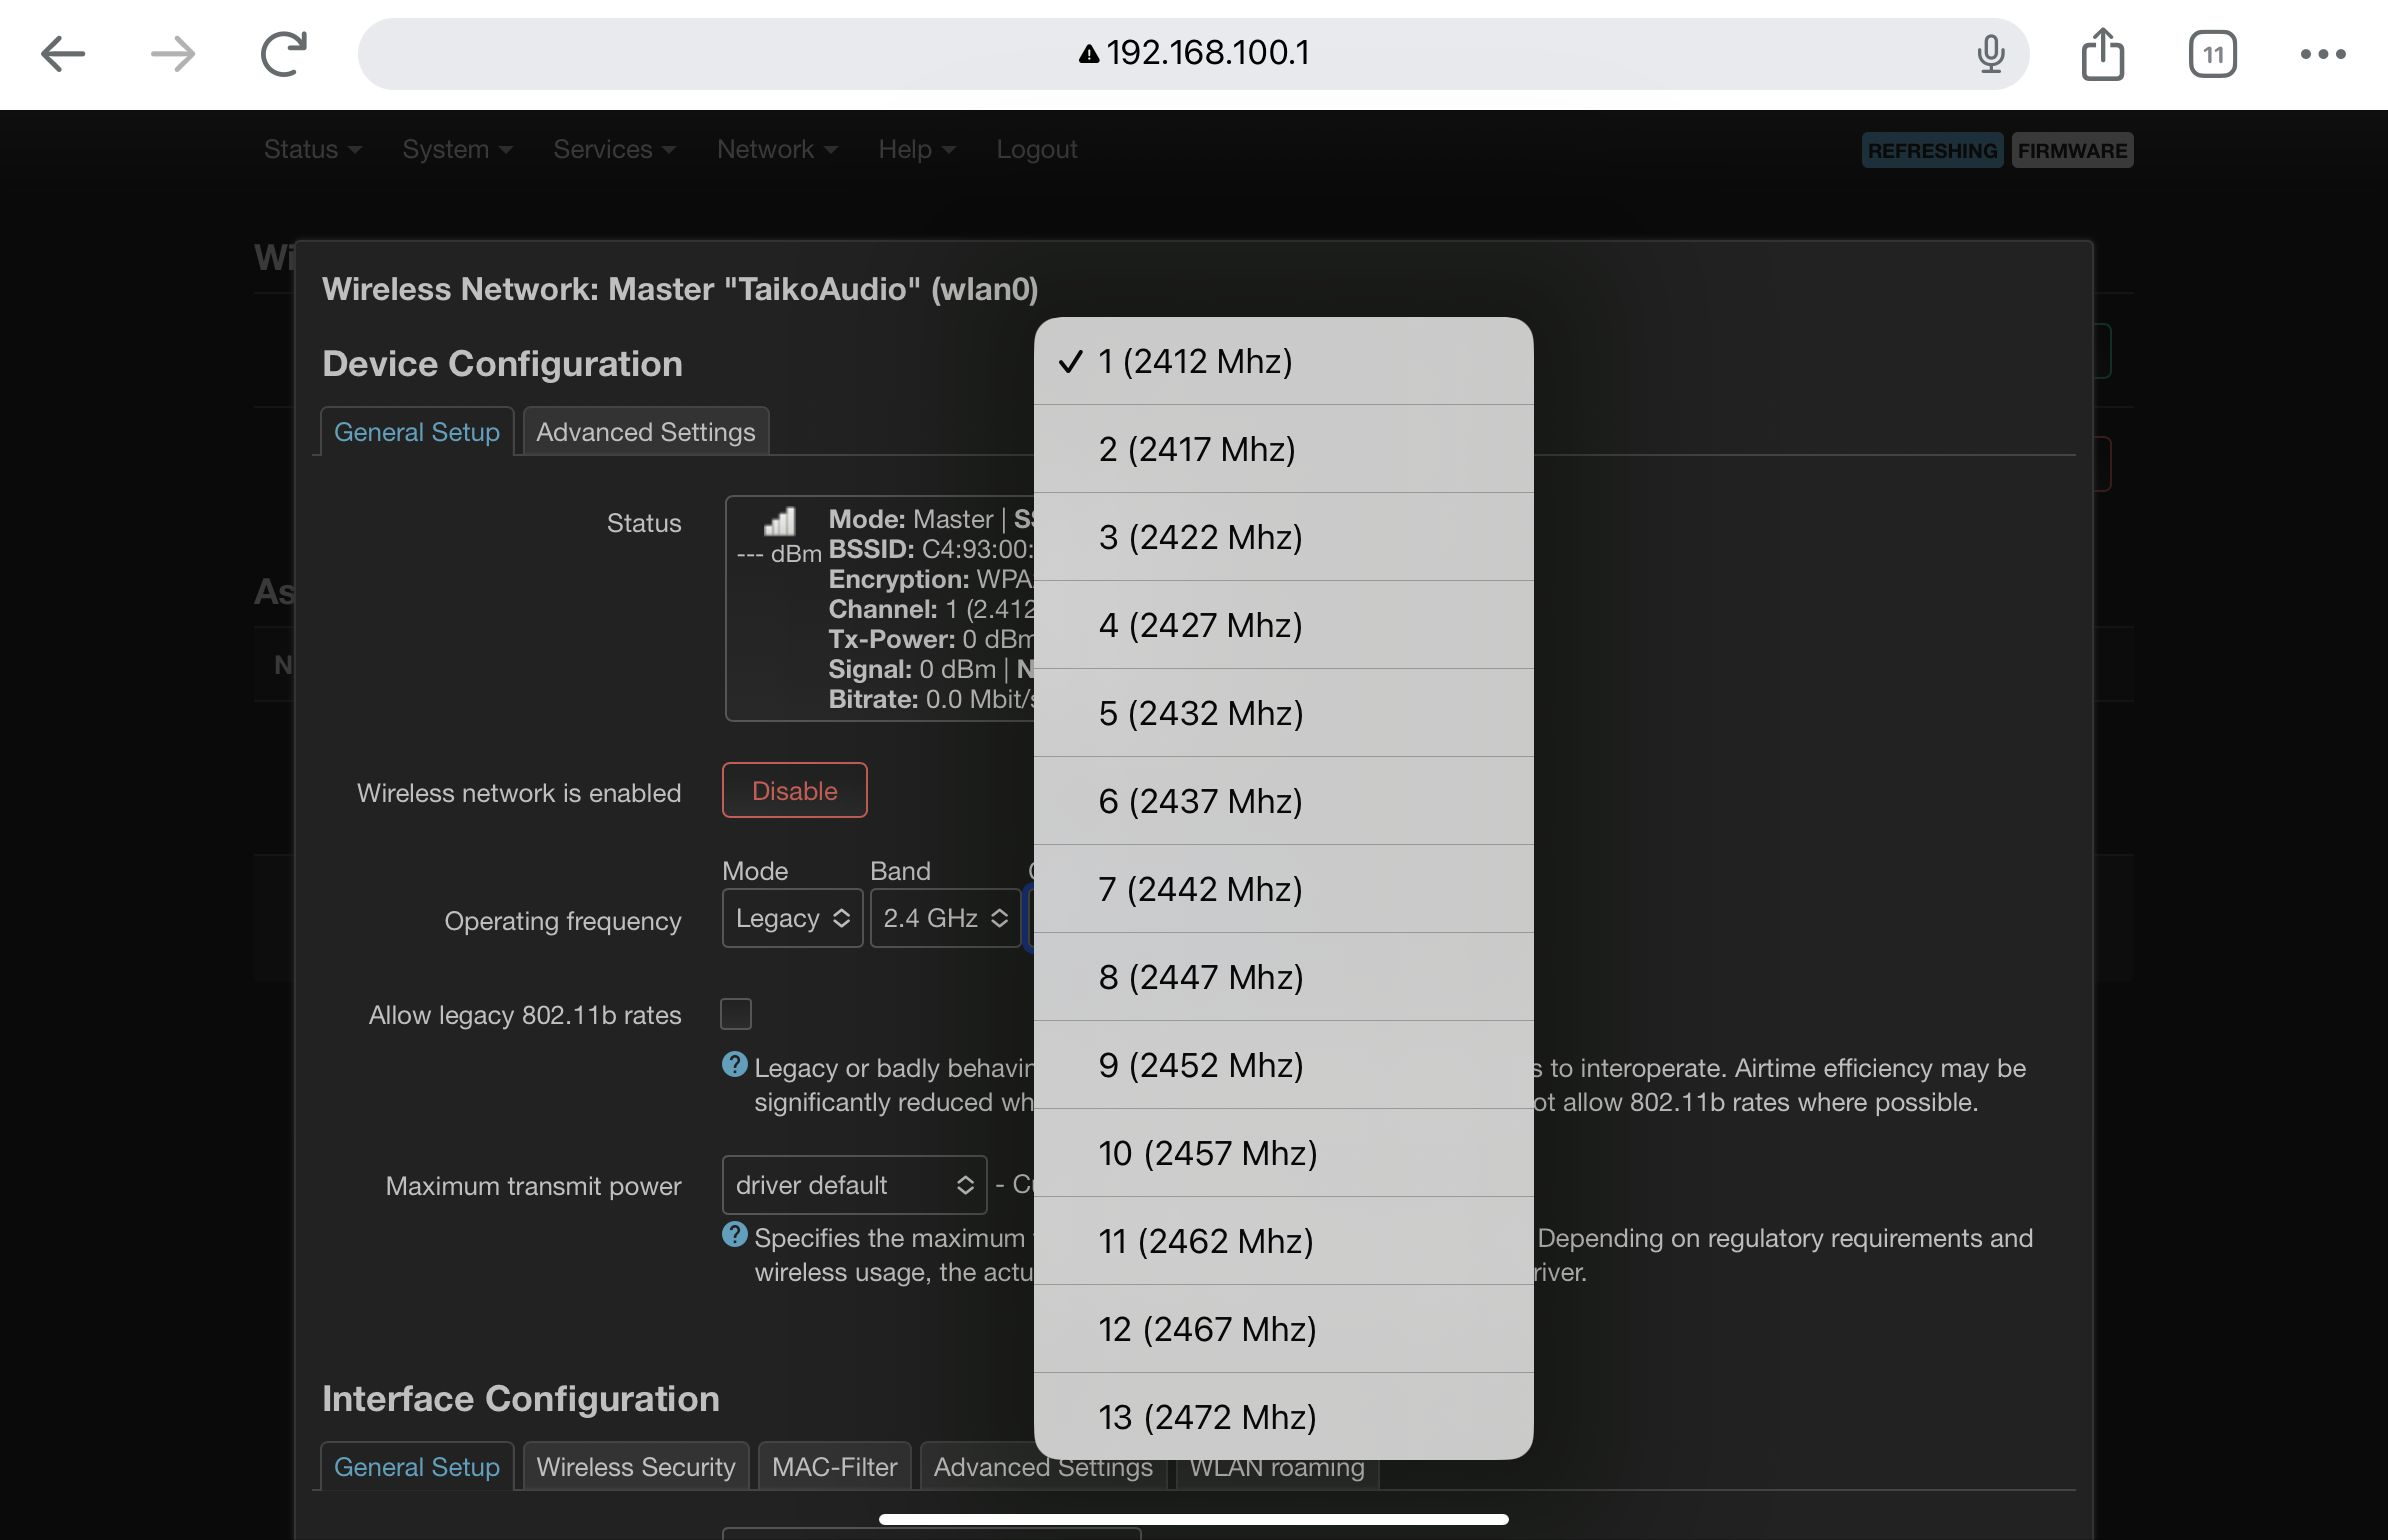Image resolution: width=2388 pixels, height=1540 pixels.
Task: Tap the 192.168.100.1 address bar
Action: [x=1194, y=54]
